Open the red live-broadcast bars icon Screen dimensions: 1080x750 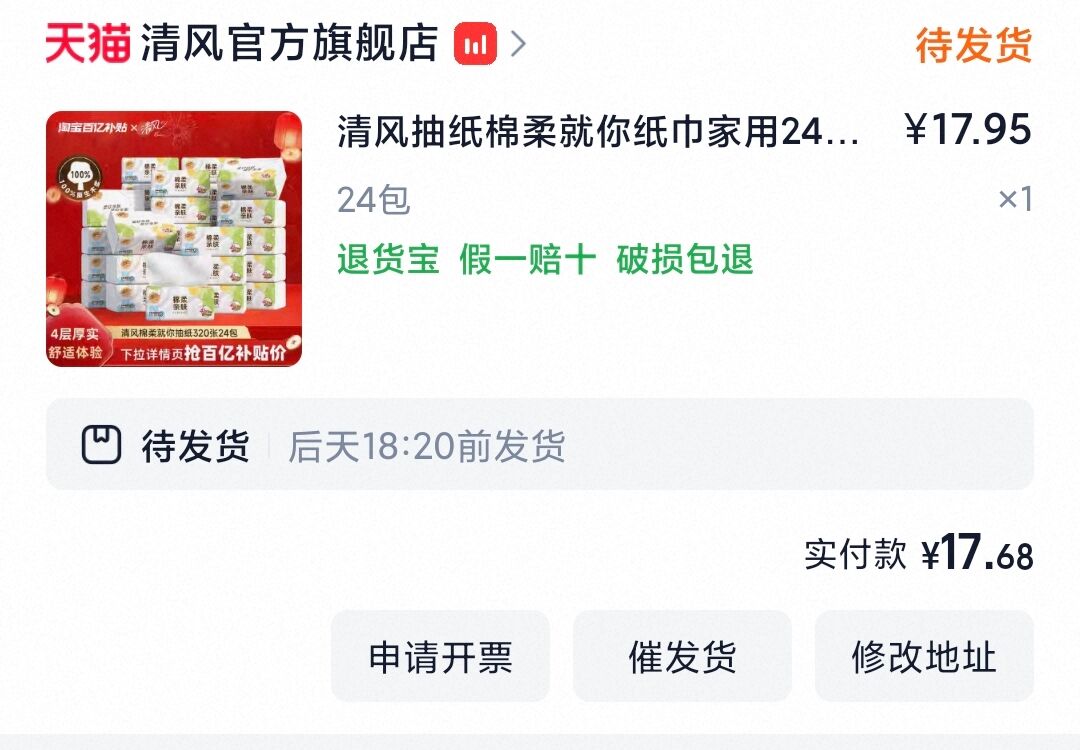pos(475,43)
